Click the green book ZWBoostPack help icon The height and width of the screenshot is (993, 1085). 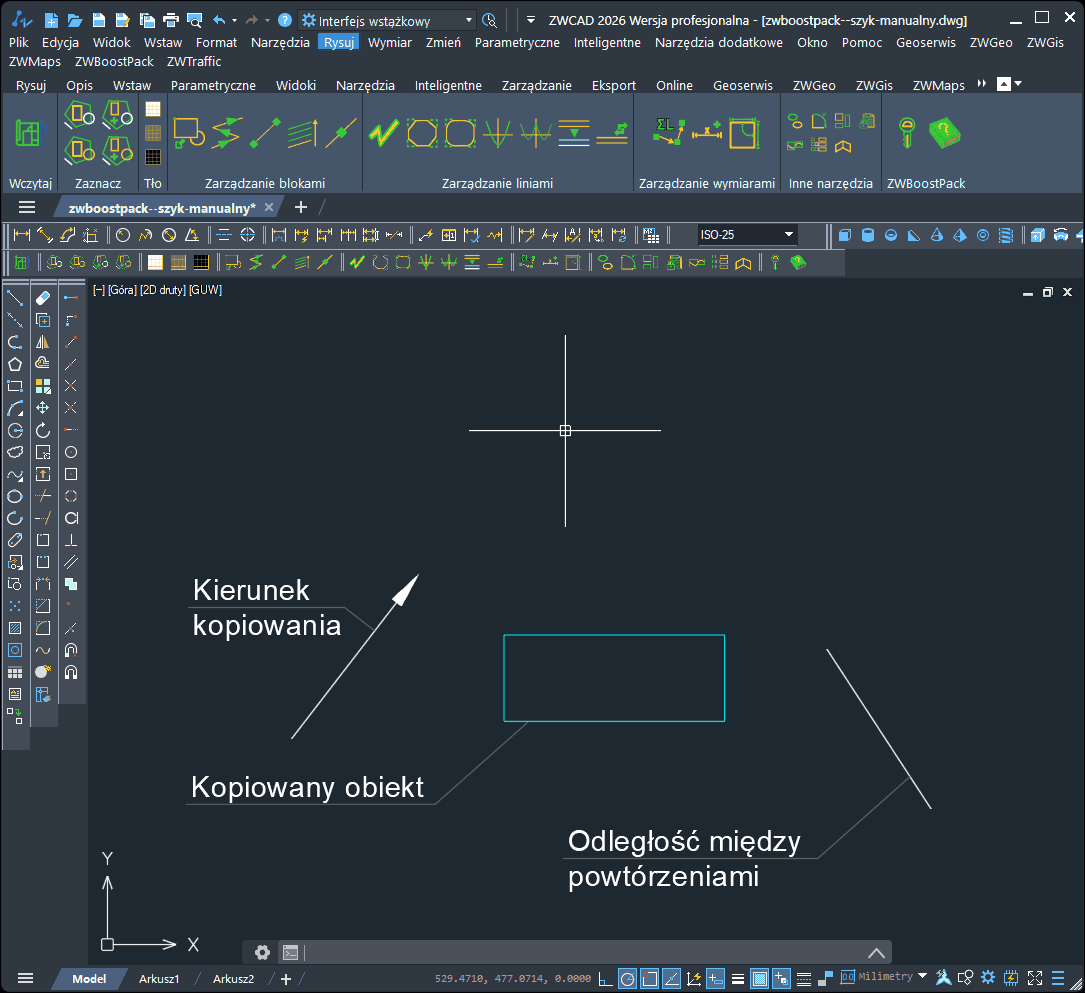click(x=943, y=133)
